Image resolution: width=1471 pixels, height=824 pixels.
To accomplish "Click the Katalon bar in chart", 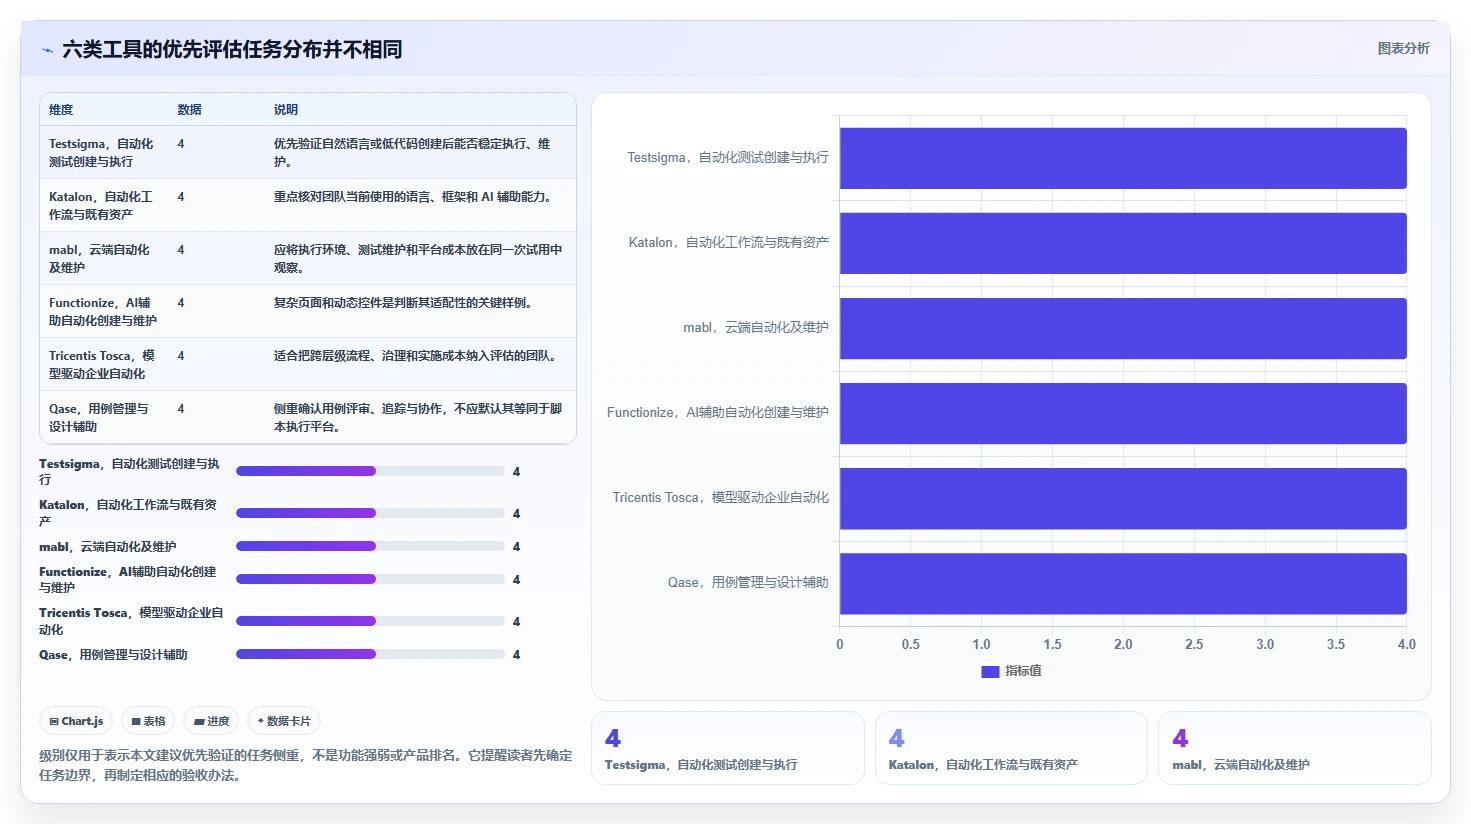I will (x=1123, y=243).
